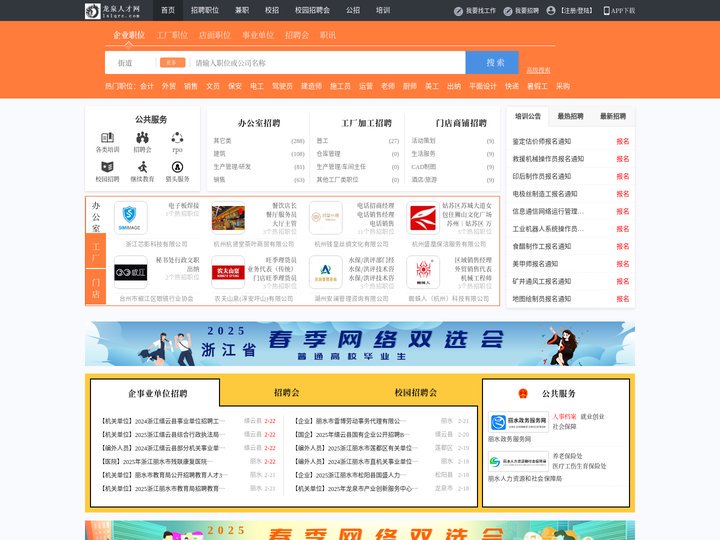The image size is (720, 540).
Task: Open 校园招聘会 in the top navigation
Action: click(312, 10)
